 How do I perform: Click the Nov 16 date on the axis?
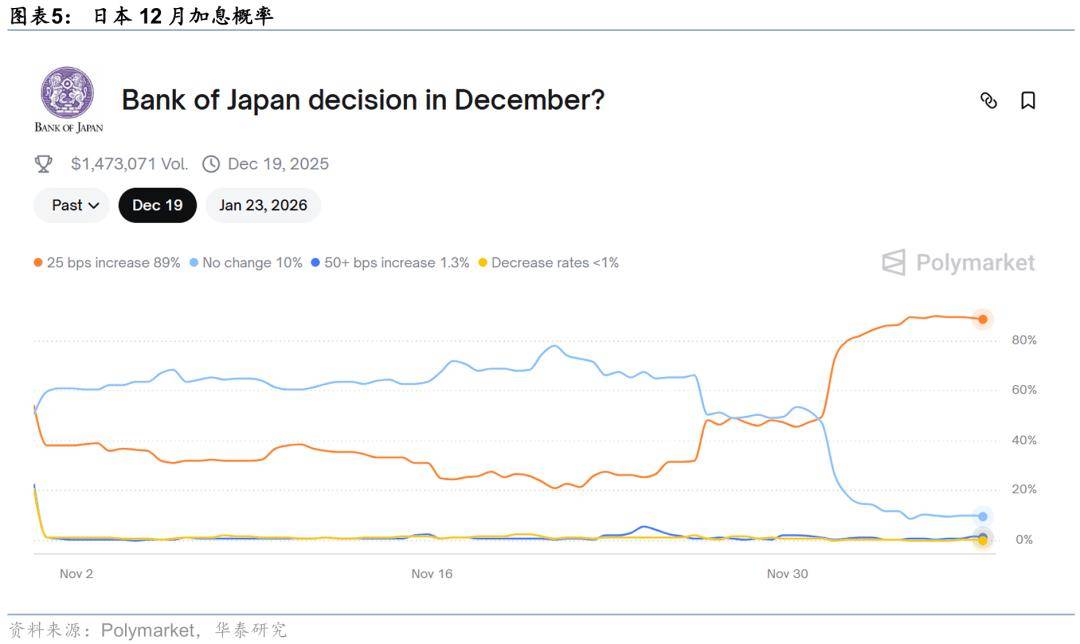(432, 574)
